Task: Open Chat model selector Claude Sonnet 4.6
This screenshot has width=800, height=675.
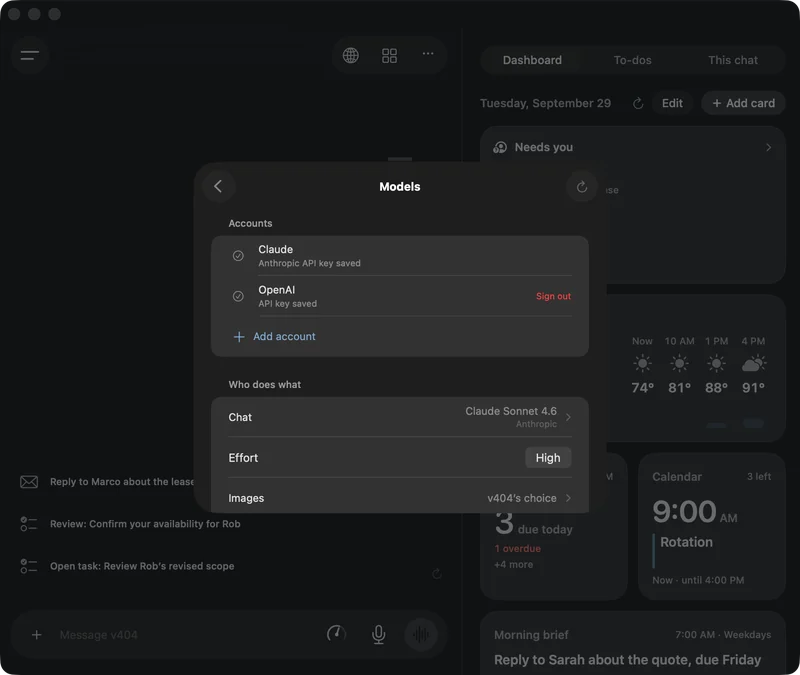Action: coord(399,417)
